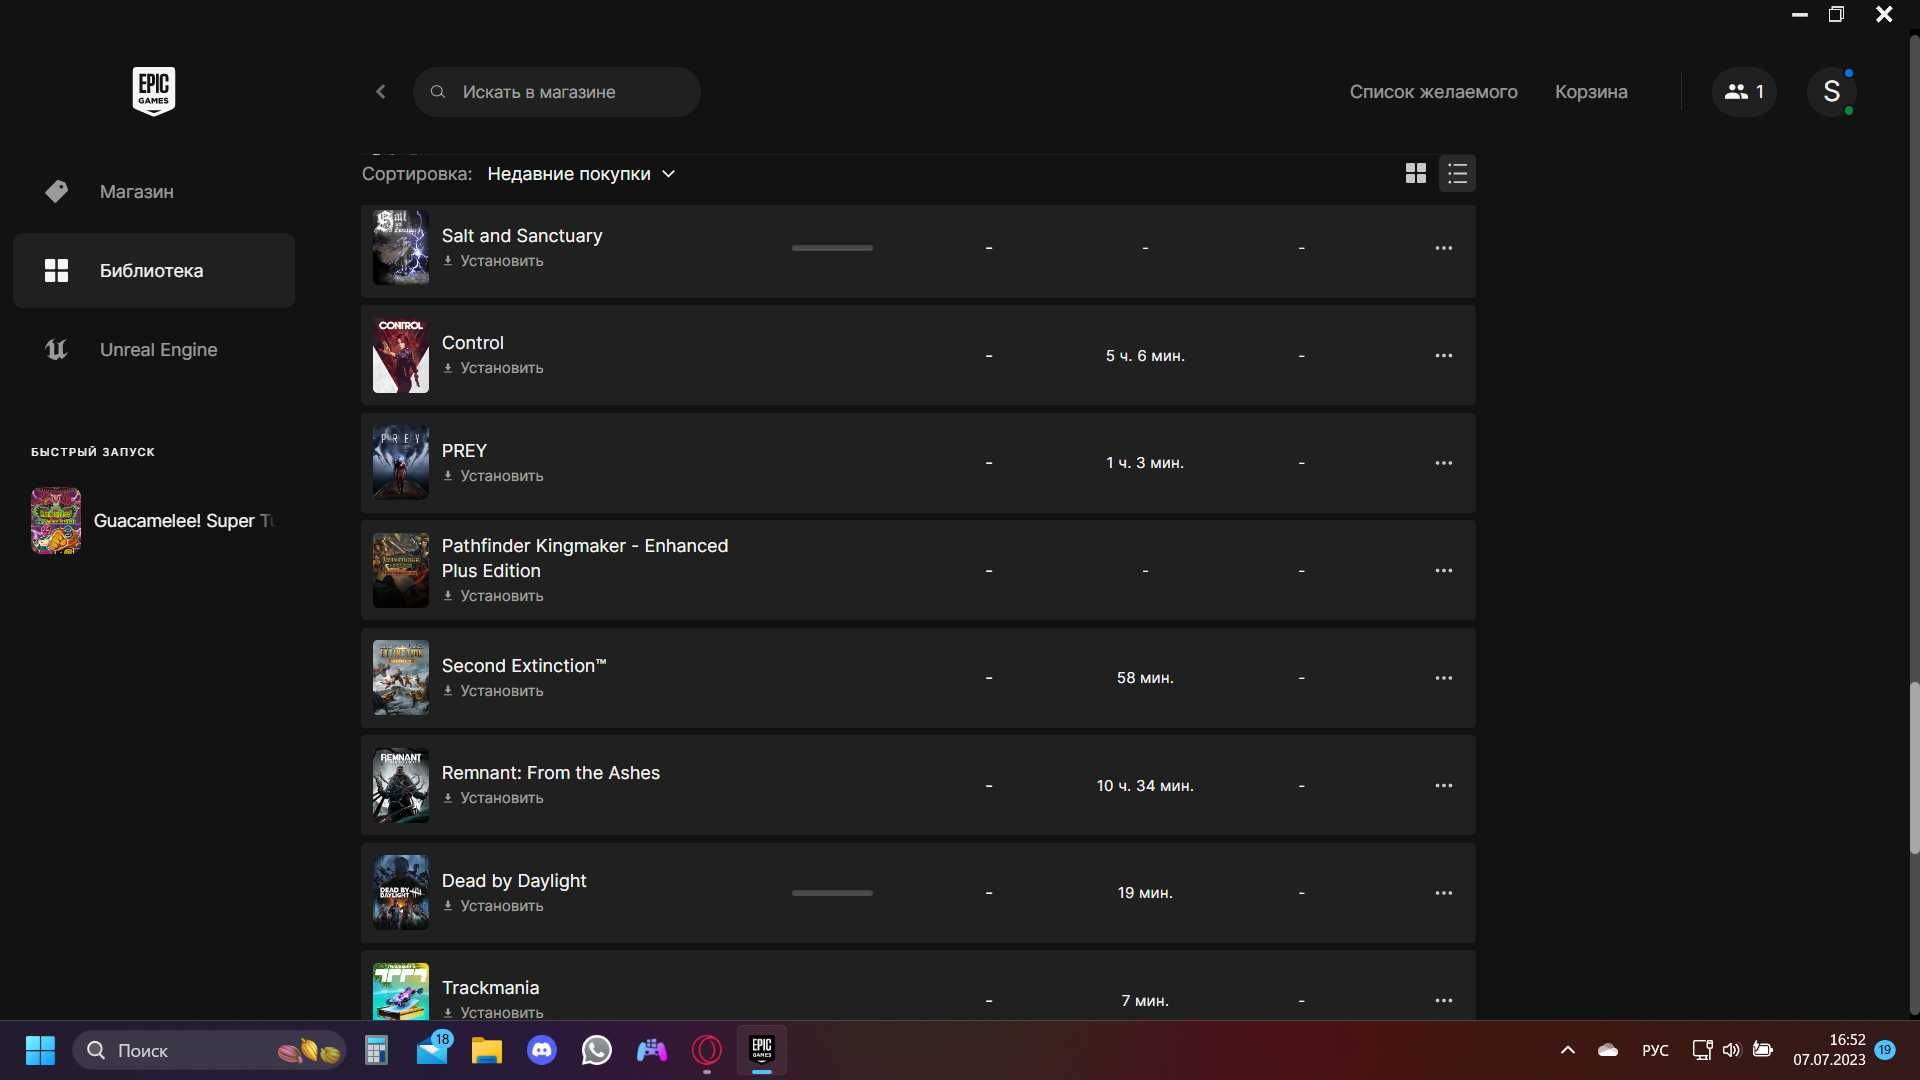Viewport: 1920px width, 1080px height.
Task: Open three-dots menu for Dead by Daylight
Action: point(1444,893)
